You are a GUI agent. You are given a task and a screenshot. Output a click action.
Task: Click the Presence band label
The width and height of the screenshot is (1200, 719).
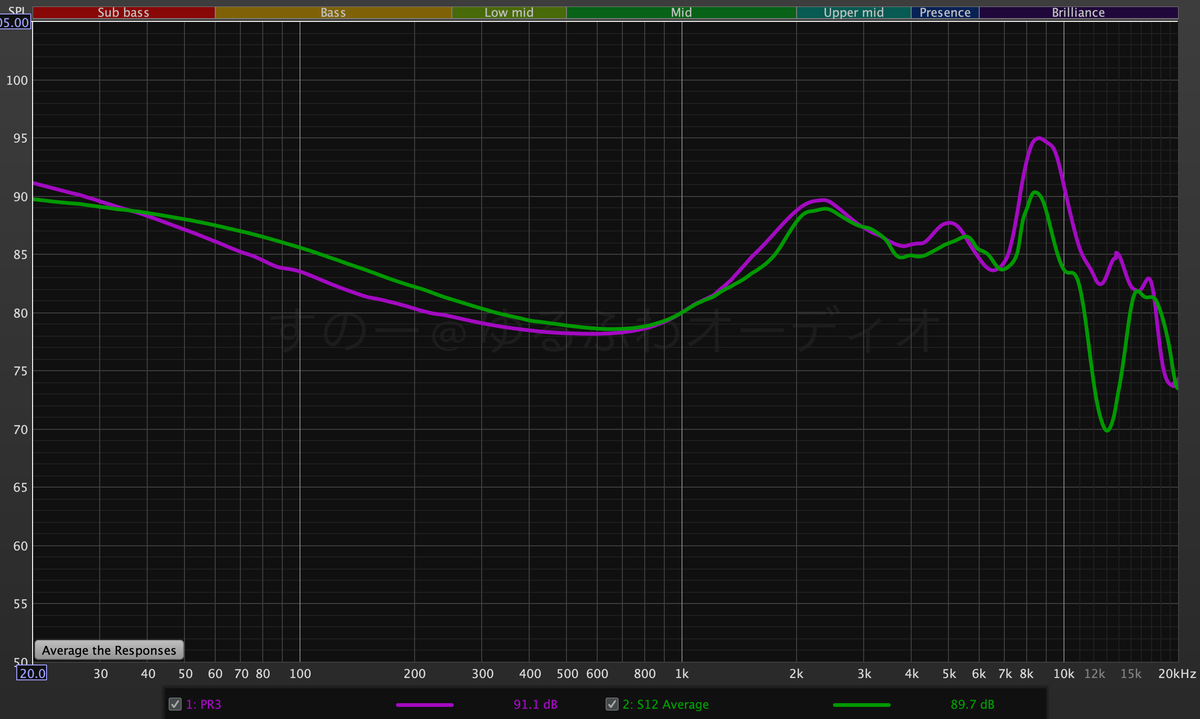click(x=945, y=13)
